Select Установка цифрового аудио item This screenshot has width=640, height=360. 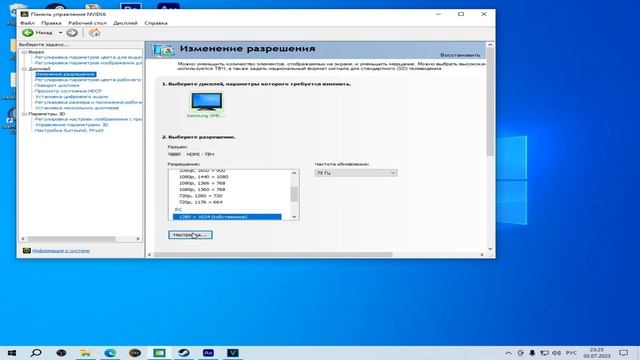71,97
